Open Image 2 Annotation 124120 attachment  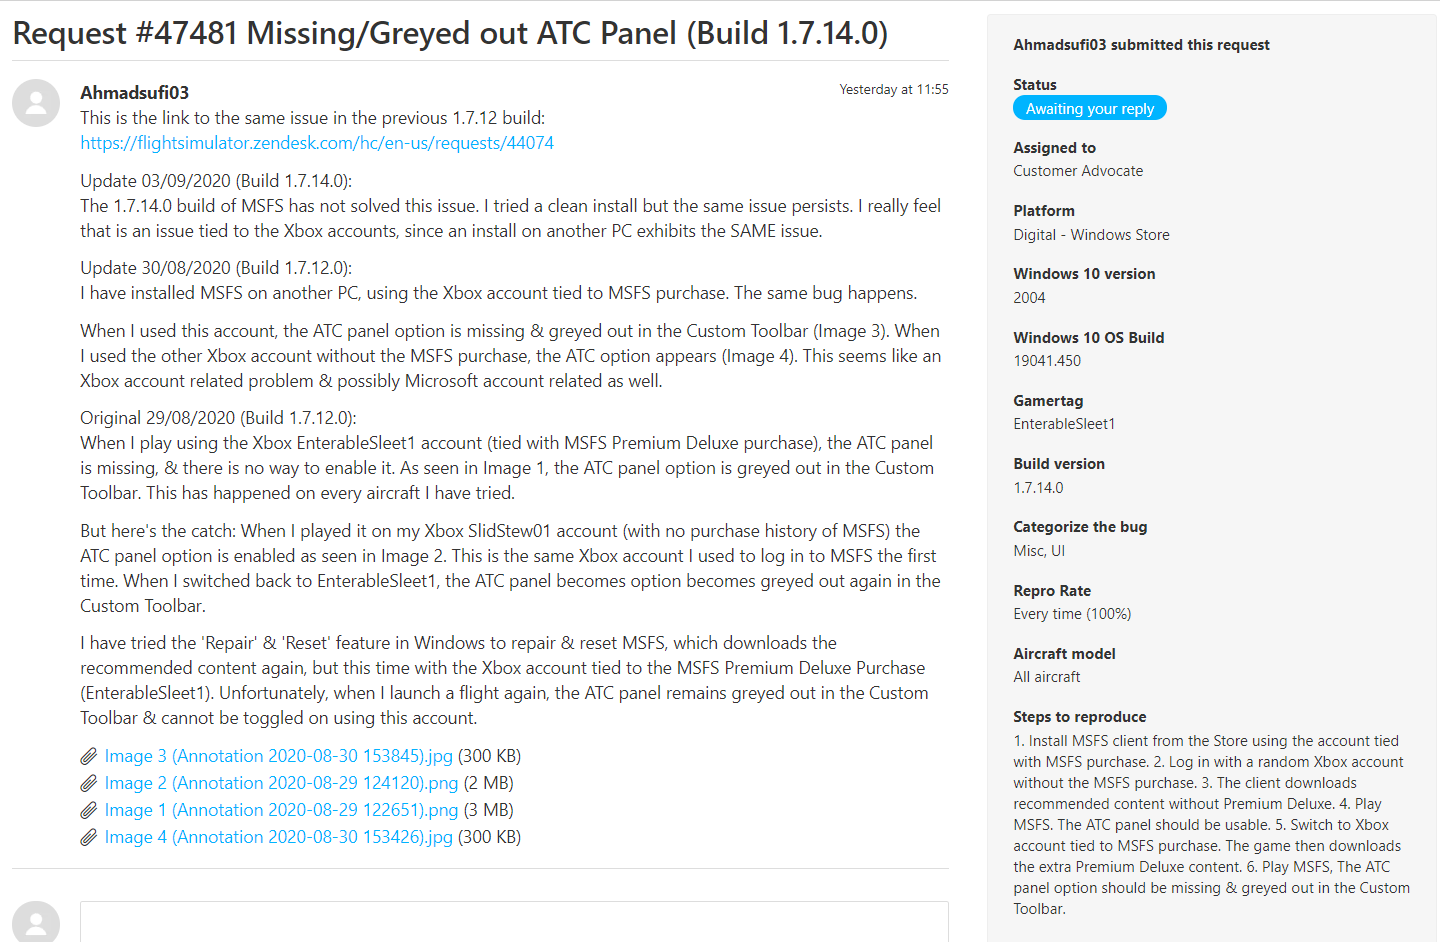click(x=281, y=783)
